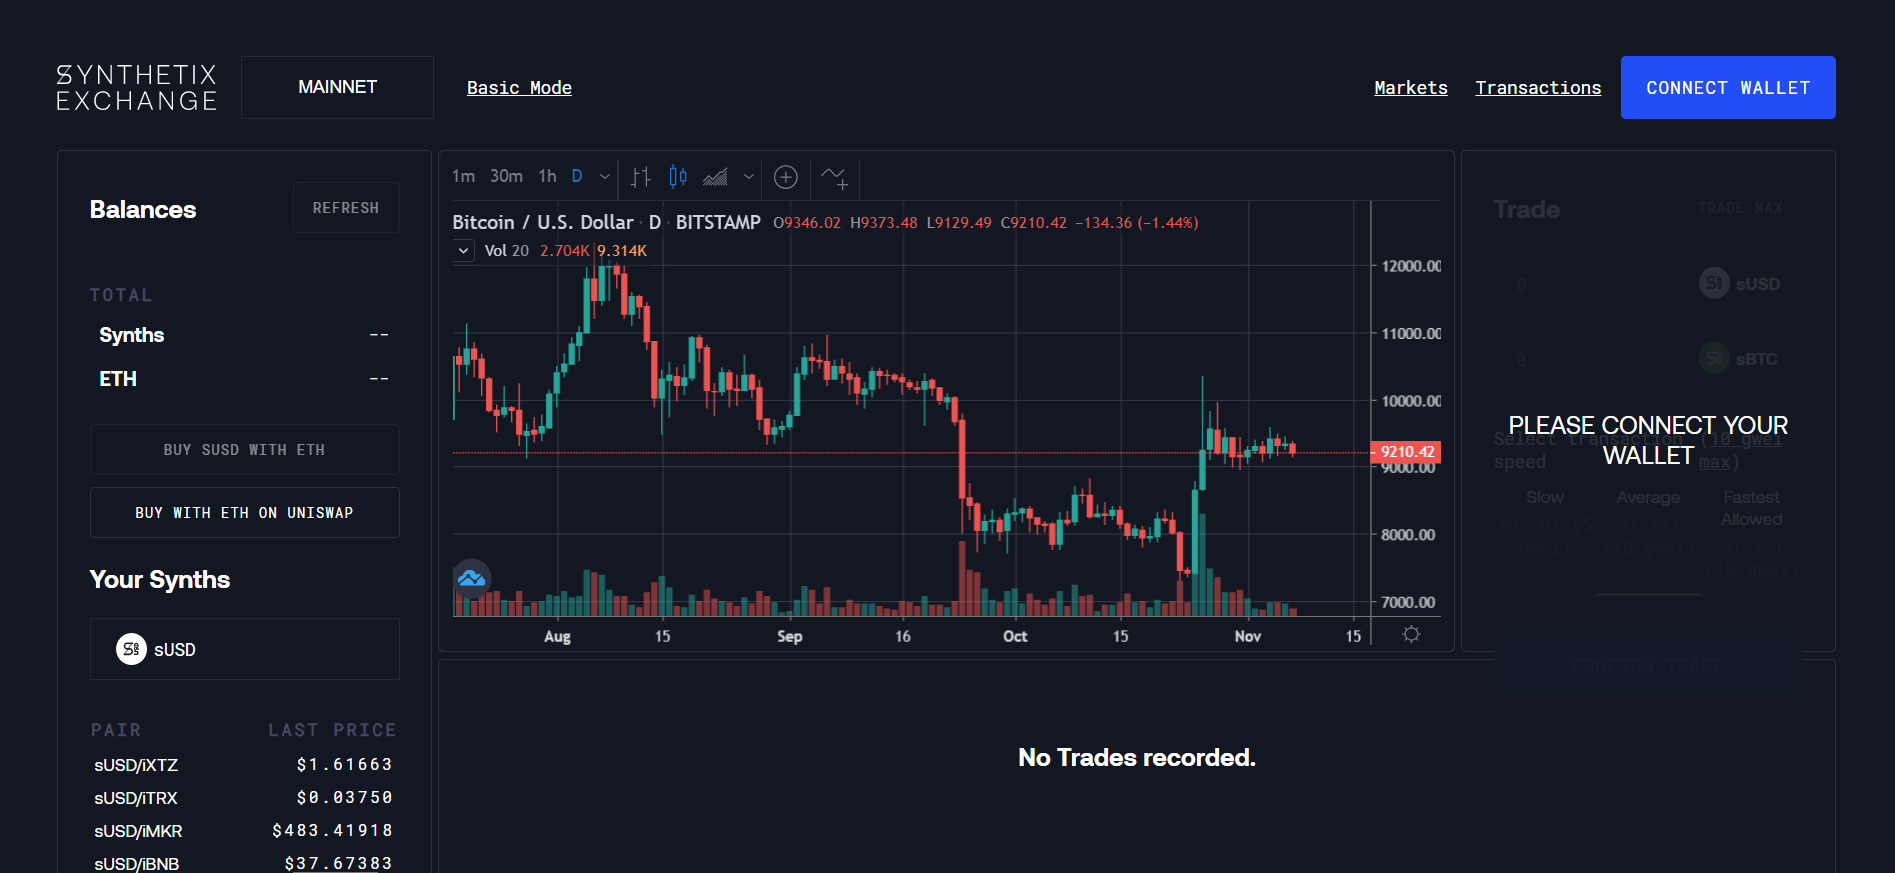The width and height of the screenshot is (1895, 873).
Task: Select the Candles chart style icon
Action: coord(678,177)
